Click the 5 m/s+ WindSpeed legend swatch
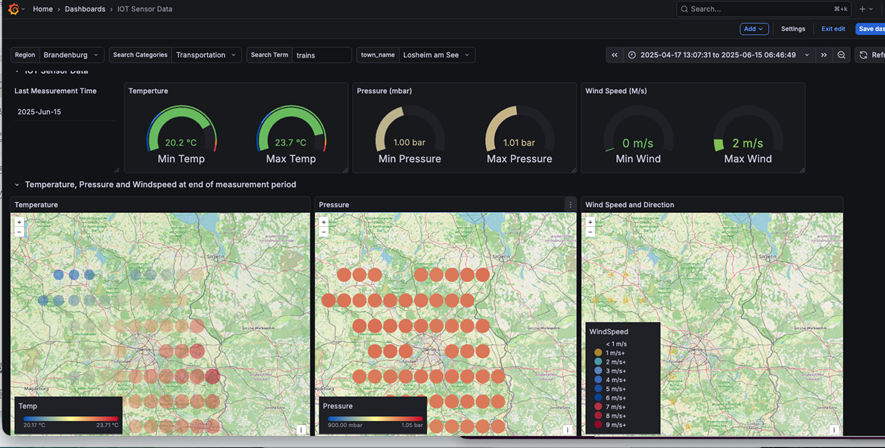The height and width of the screenshot is (448, 885). 598,389
